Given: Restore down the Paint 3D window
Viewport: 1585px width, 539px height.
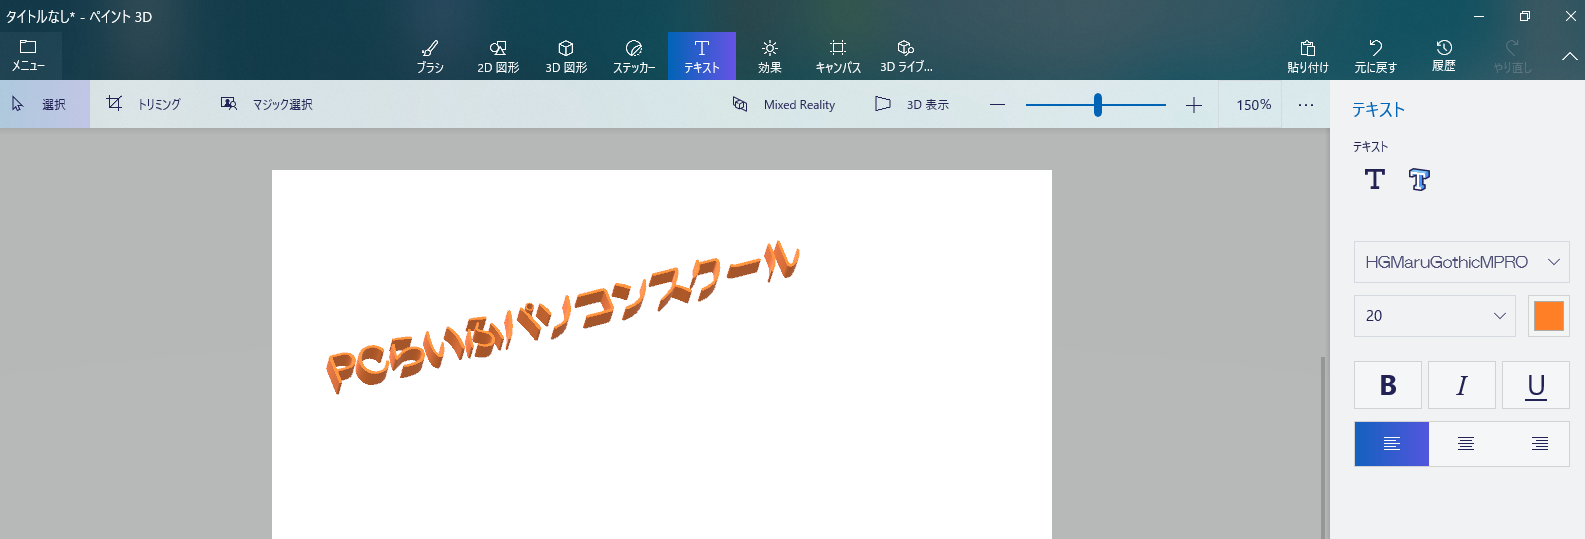Looking at the screenshot, I should point(1525,16).
